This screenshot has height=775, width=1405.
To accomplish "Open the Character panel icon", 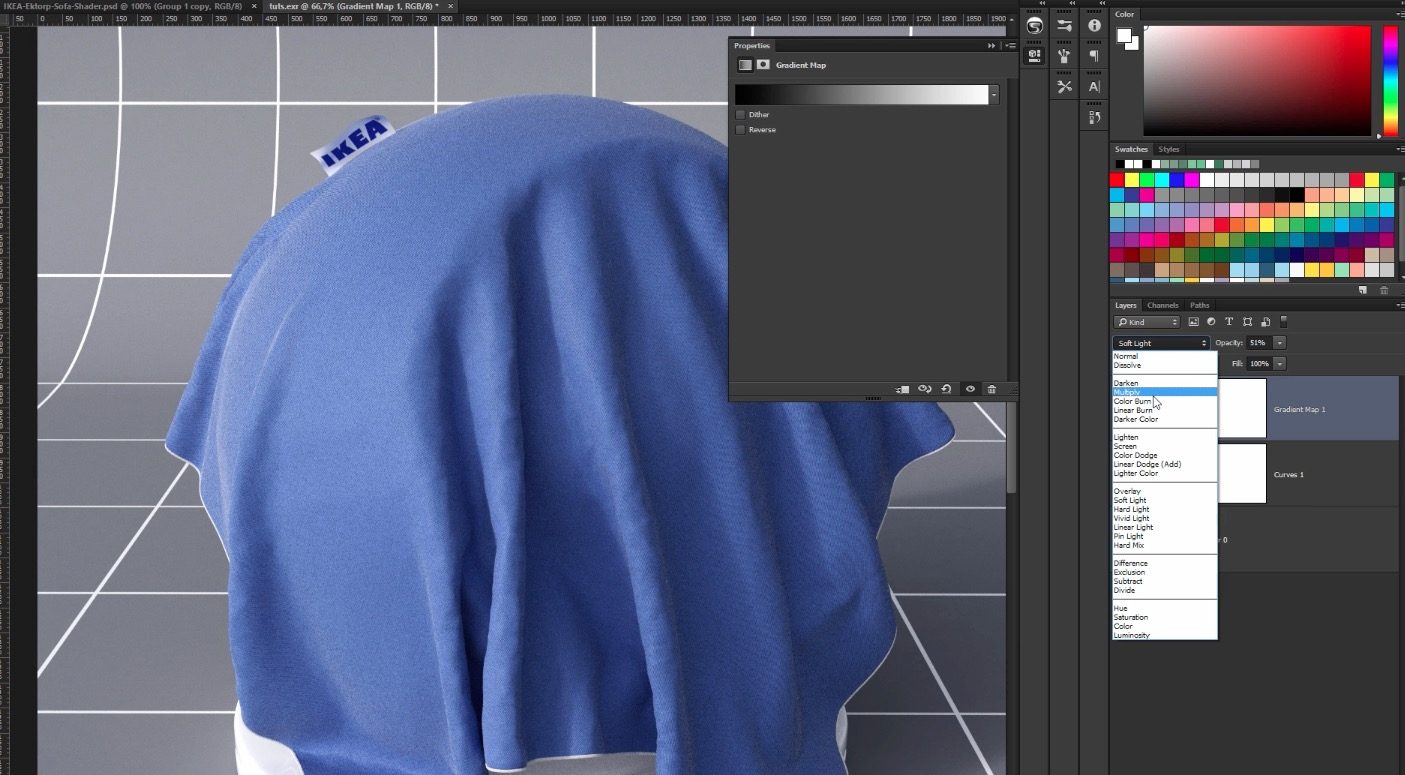I will (x=1094, y=86).
